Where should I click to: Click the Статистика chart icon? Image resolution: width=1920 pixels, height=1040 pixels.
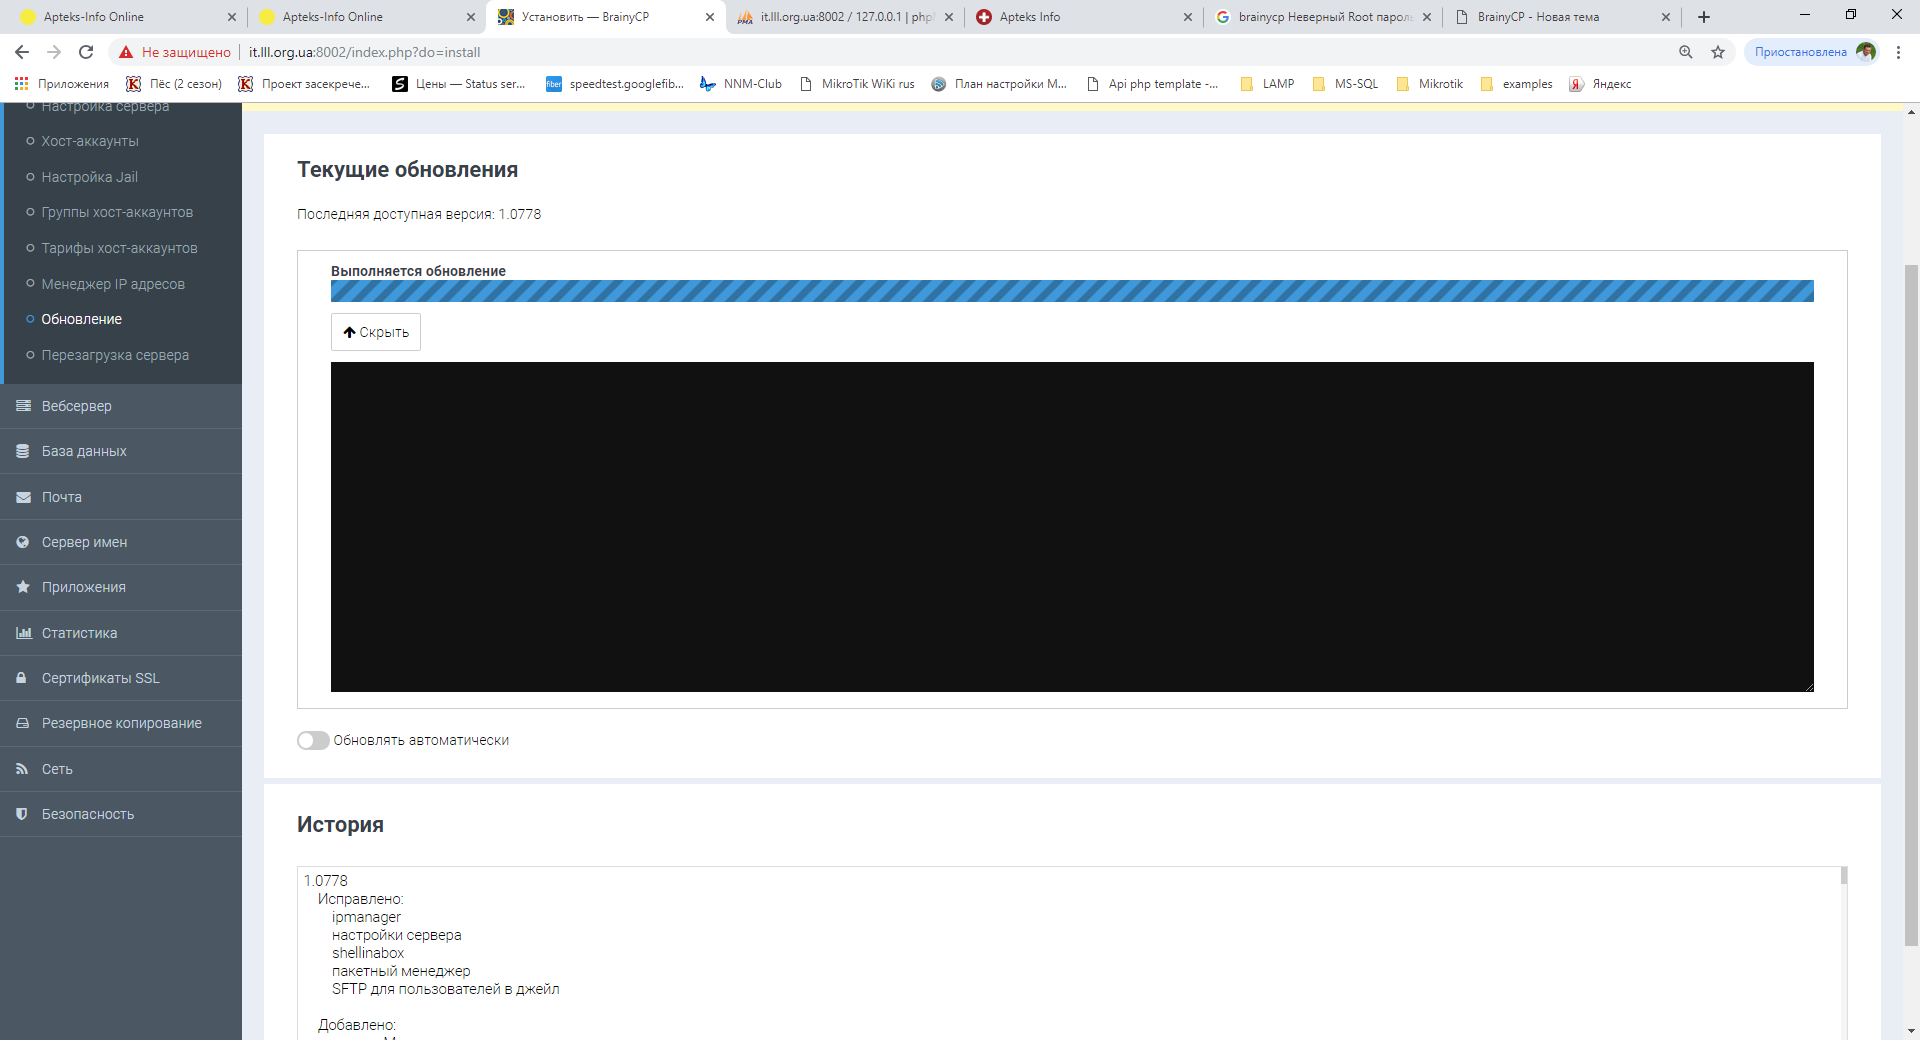pos(23,633)
